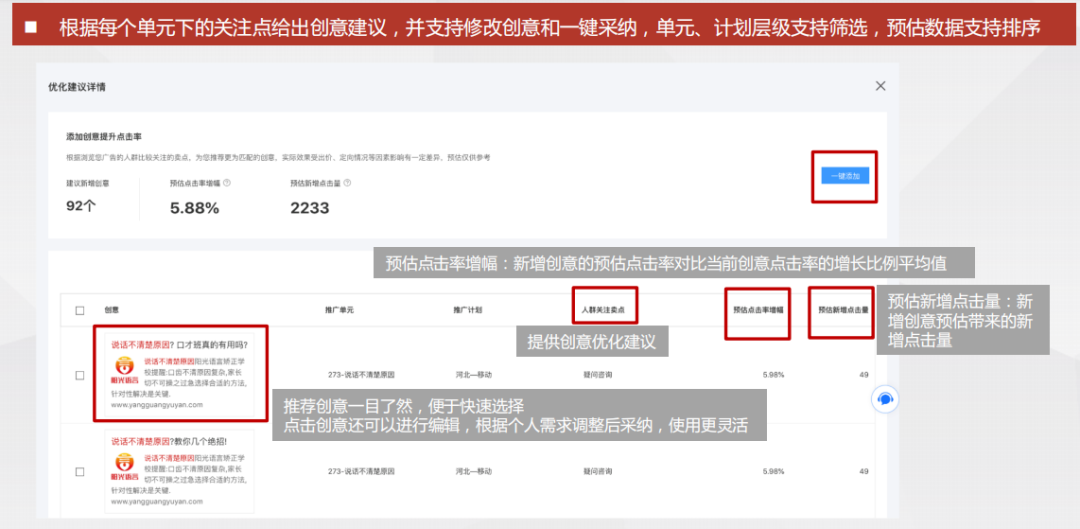This screenshot has width=1080, height=529.
Task: Click help icon beside 预估新增点击量 stat
Action: click(x=347, y=183)
